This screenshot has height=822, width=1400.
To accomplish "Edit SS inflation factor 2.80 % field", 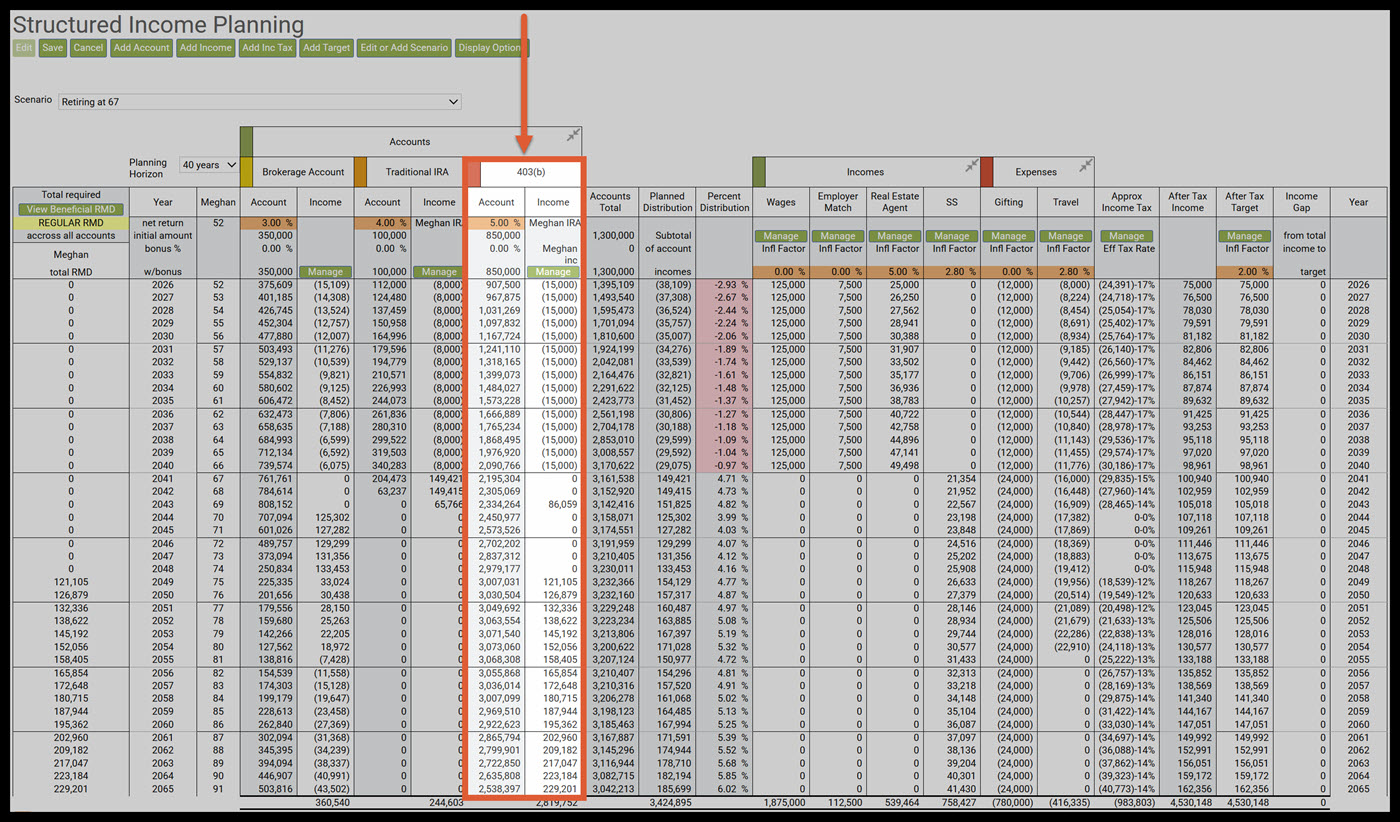I will [x=952, y=271].
